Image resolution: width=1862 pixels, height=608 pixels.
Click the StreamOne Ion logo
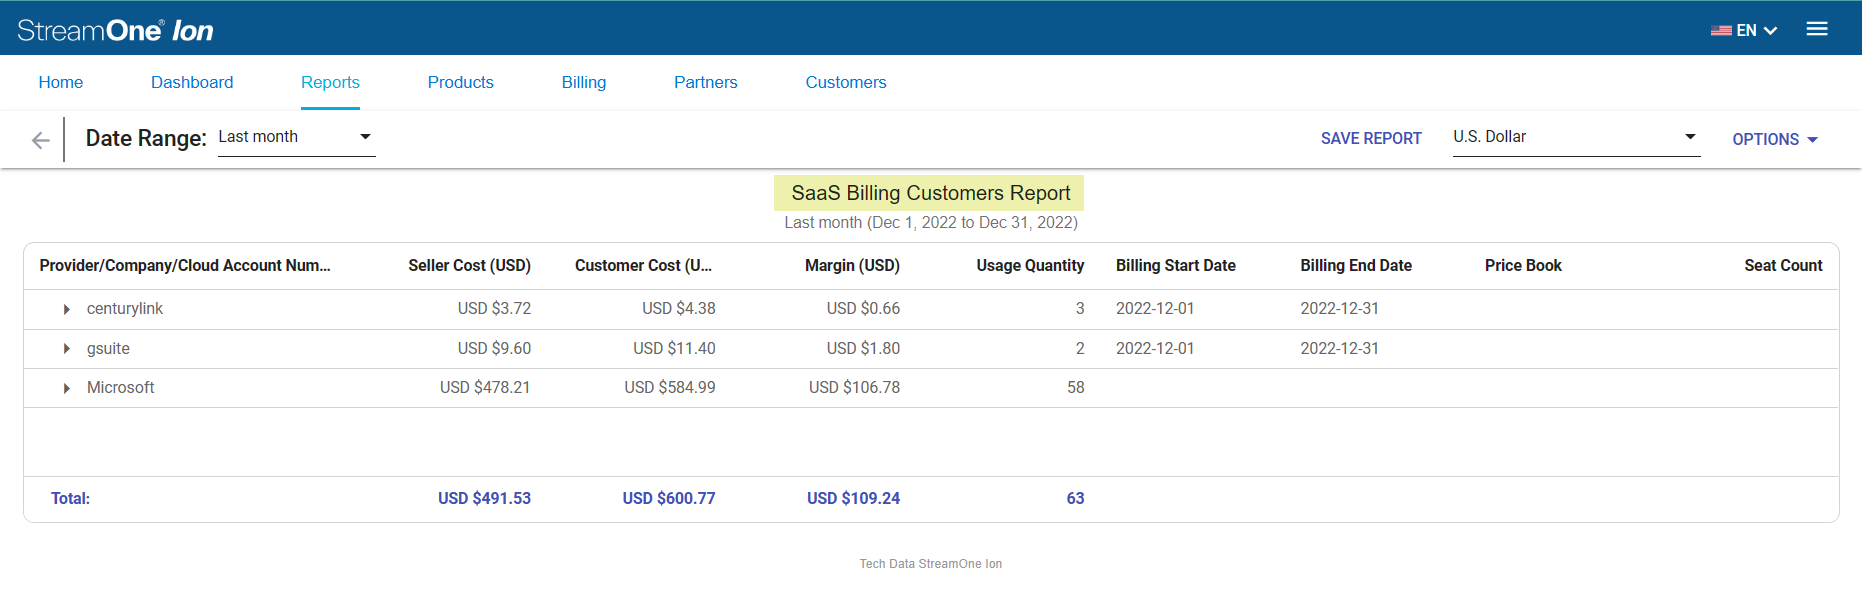point(115,30)
